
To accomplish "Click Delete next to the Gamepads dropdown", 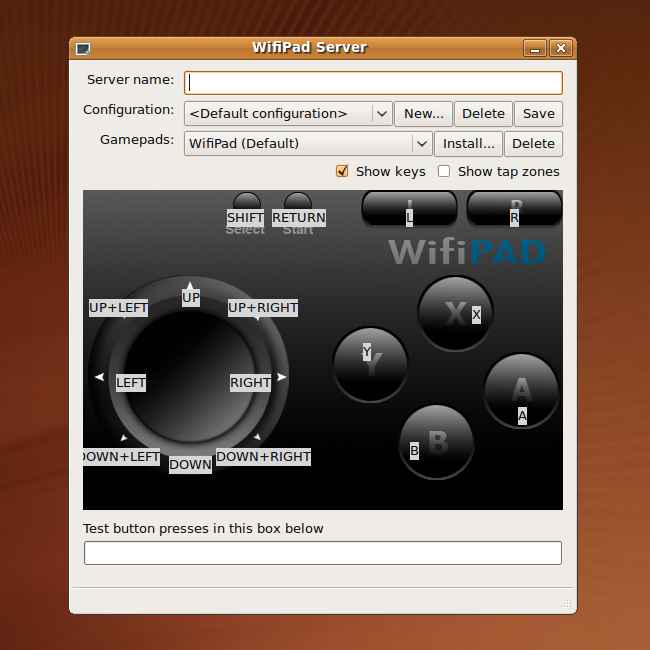I will (534, 144).
